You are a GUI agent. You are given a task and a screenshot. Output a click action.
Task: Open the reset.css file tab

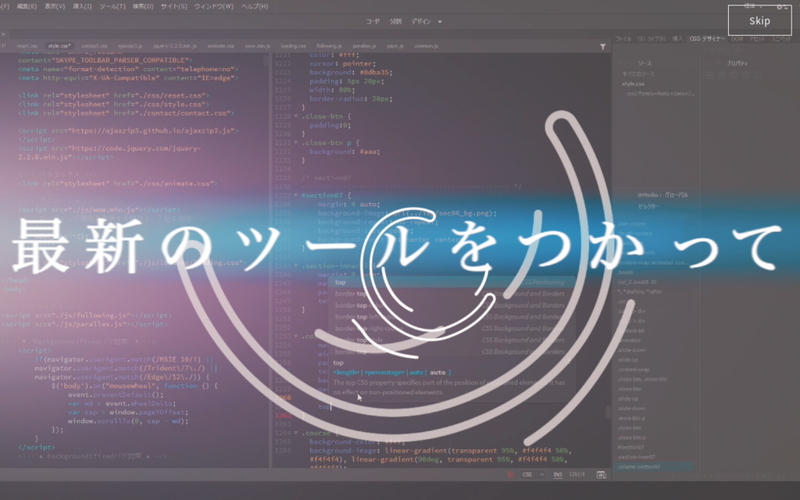coord(27,46)
